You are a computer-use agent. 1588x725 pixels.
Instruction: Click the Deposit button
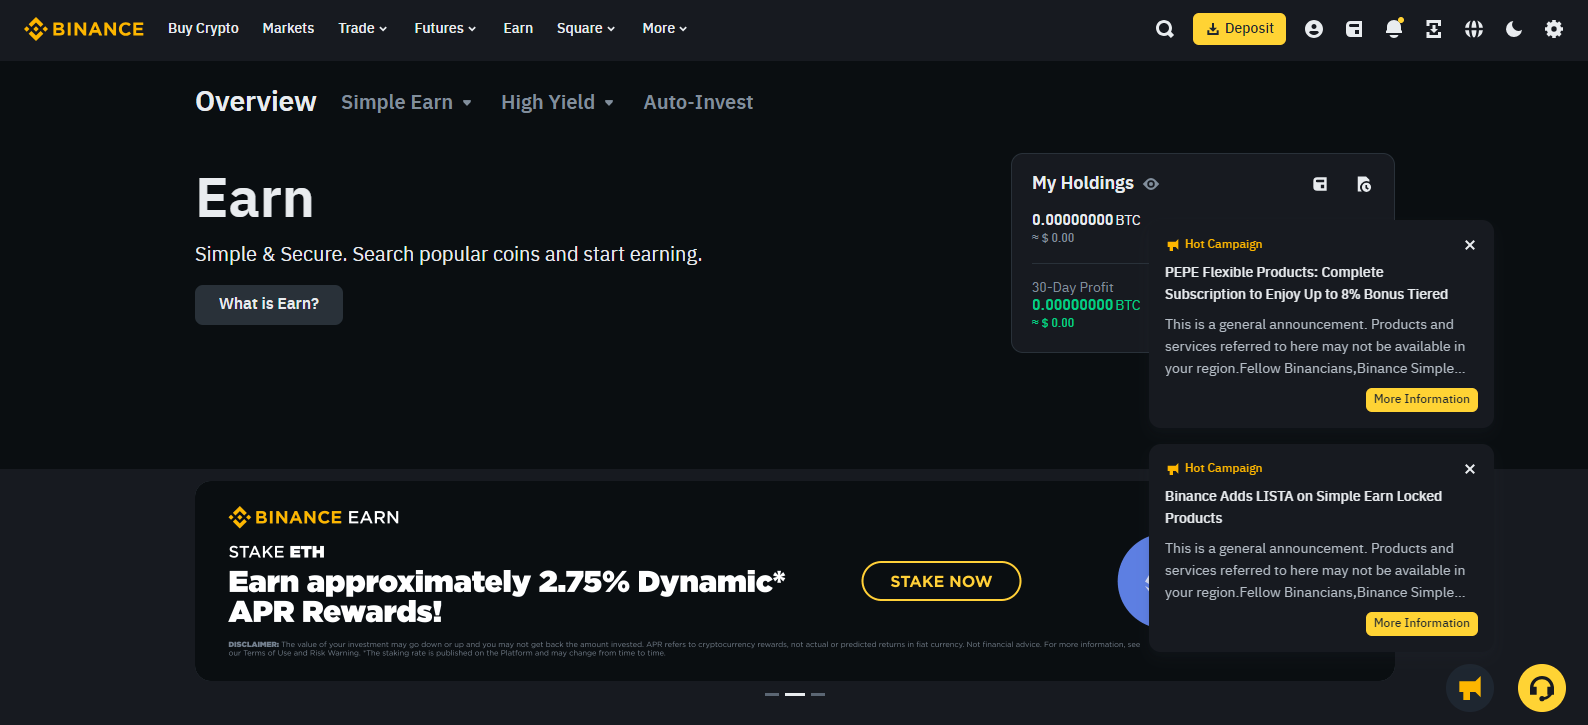[x=1239, y=29]
